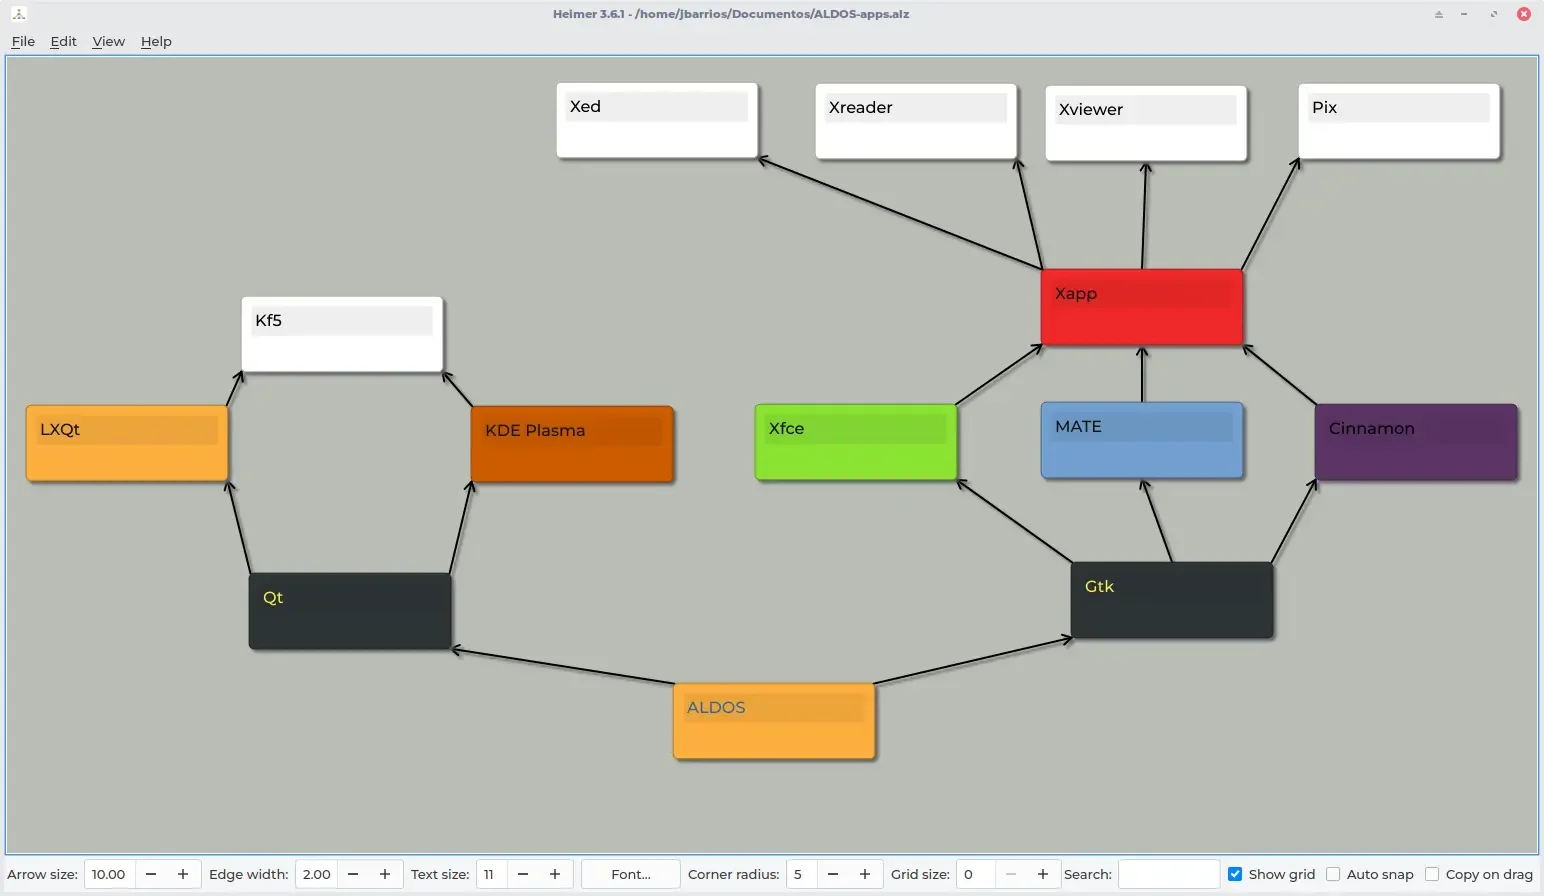Decrease grid size with minus button
1544x896 pixels.
point(1011,874)
